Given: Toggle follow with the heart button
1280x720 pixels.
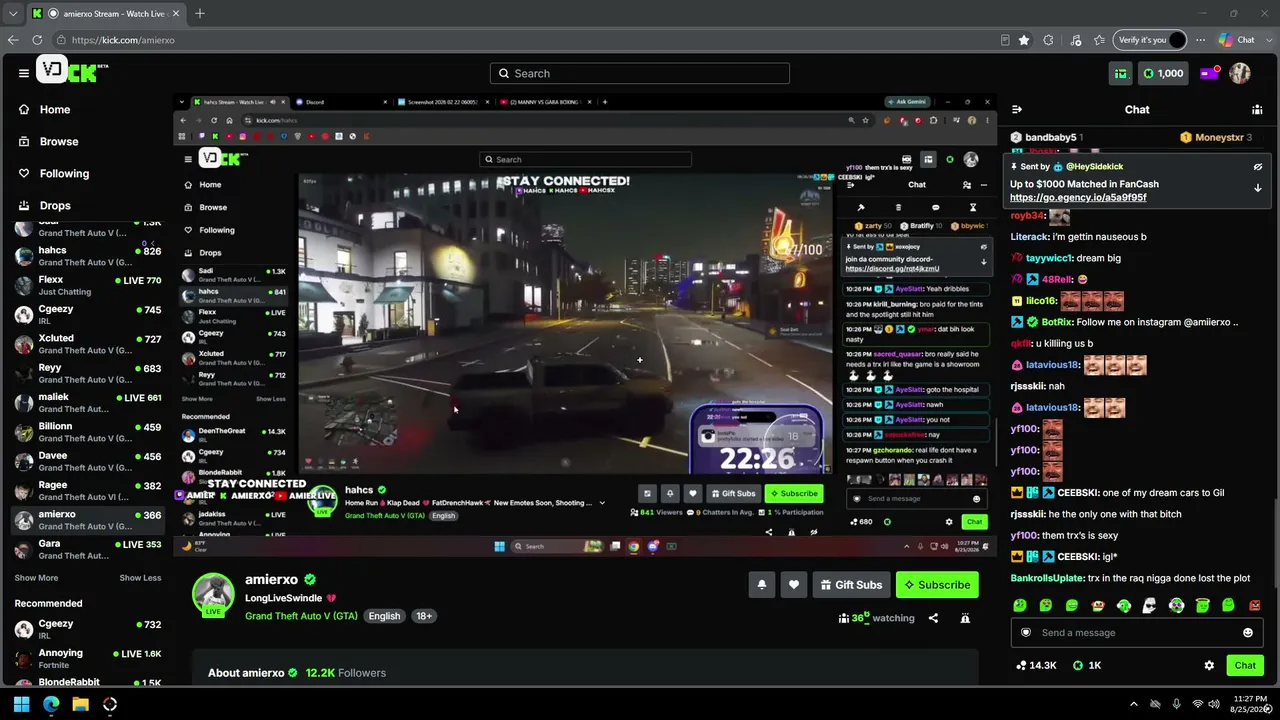Looking at the screenshot, I should tap(794, 585).
